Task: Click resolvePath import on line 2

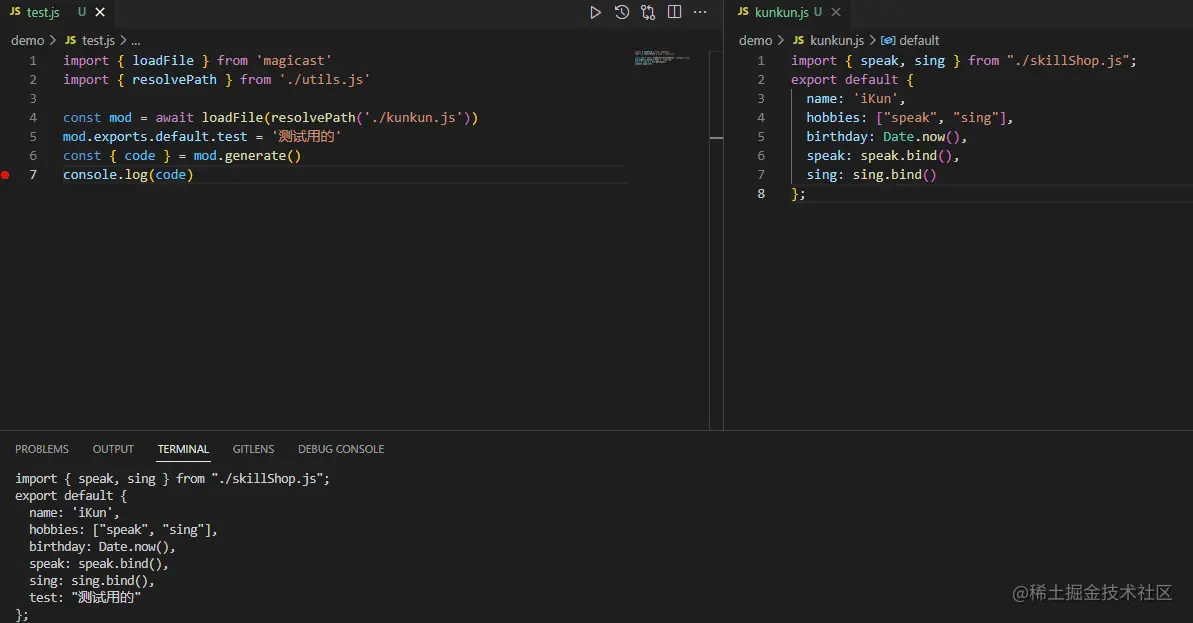Action: 174,80
